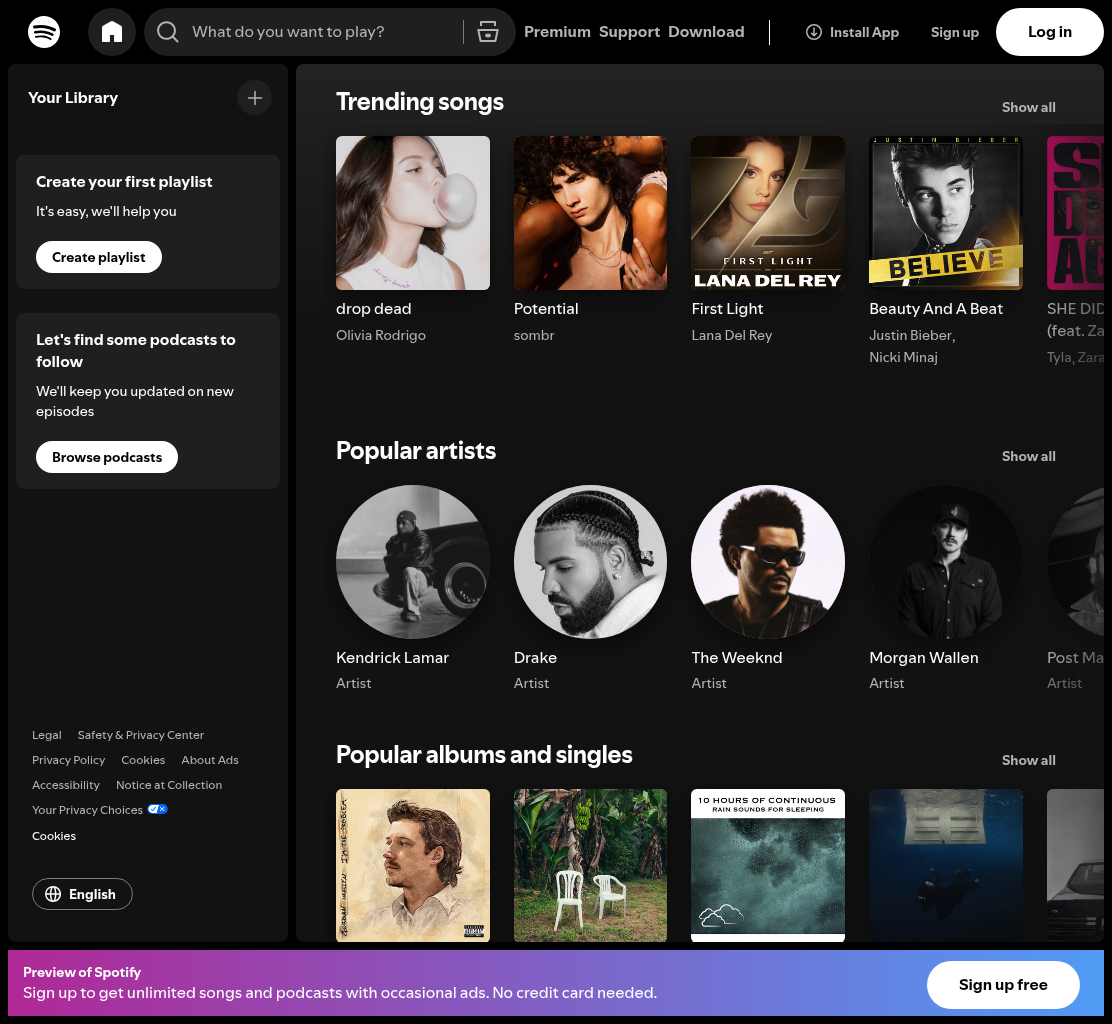This screenshot has width=1112, height=1024.
Task: Open the English language selector
Action: click(82, 894)
